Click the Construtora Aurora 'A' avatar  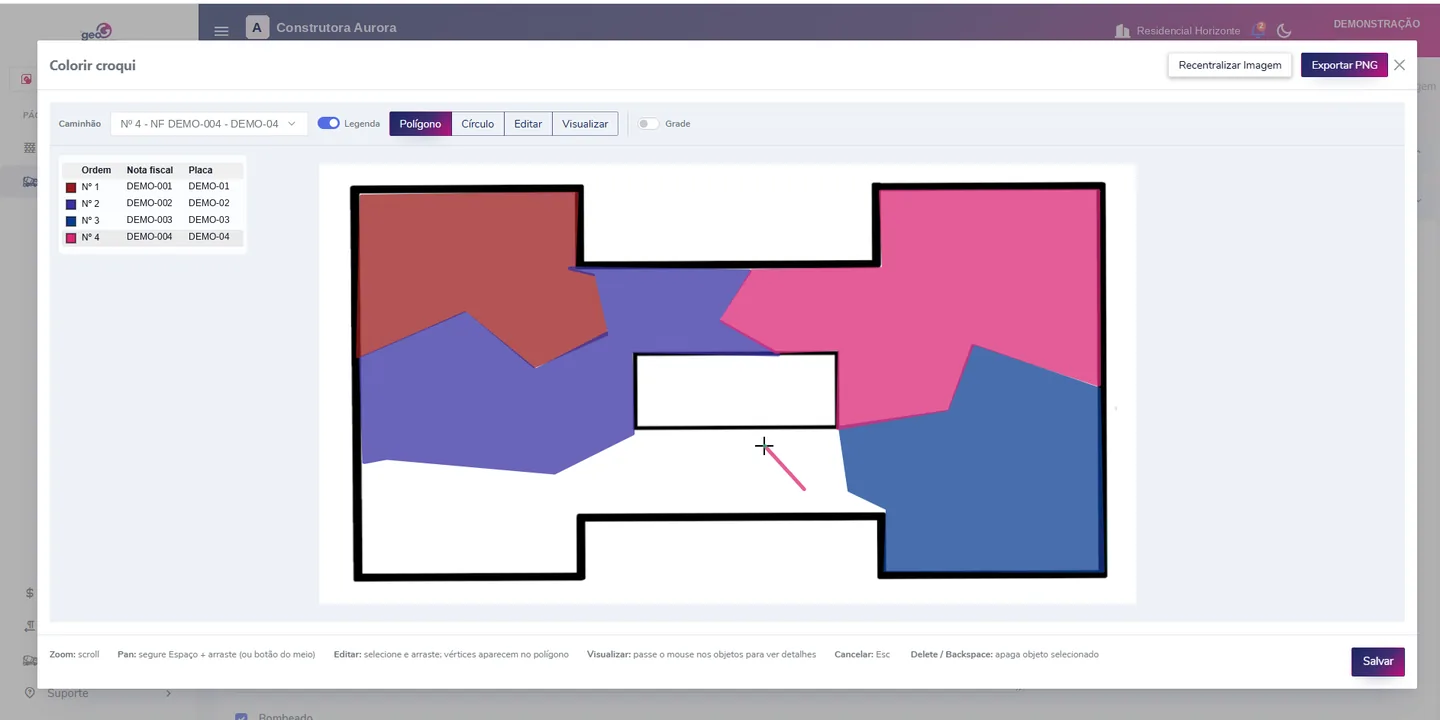pyautogui.click(x=257, y=28)
